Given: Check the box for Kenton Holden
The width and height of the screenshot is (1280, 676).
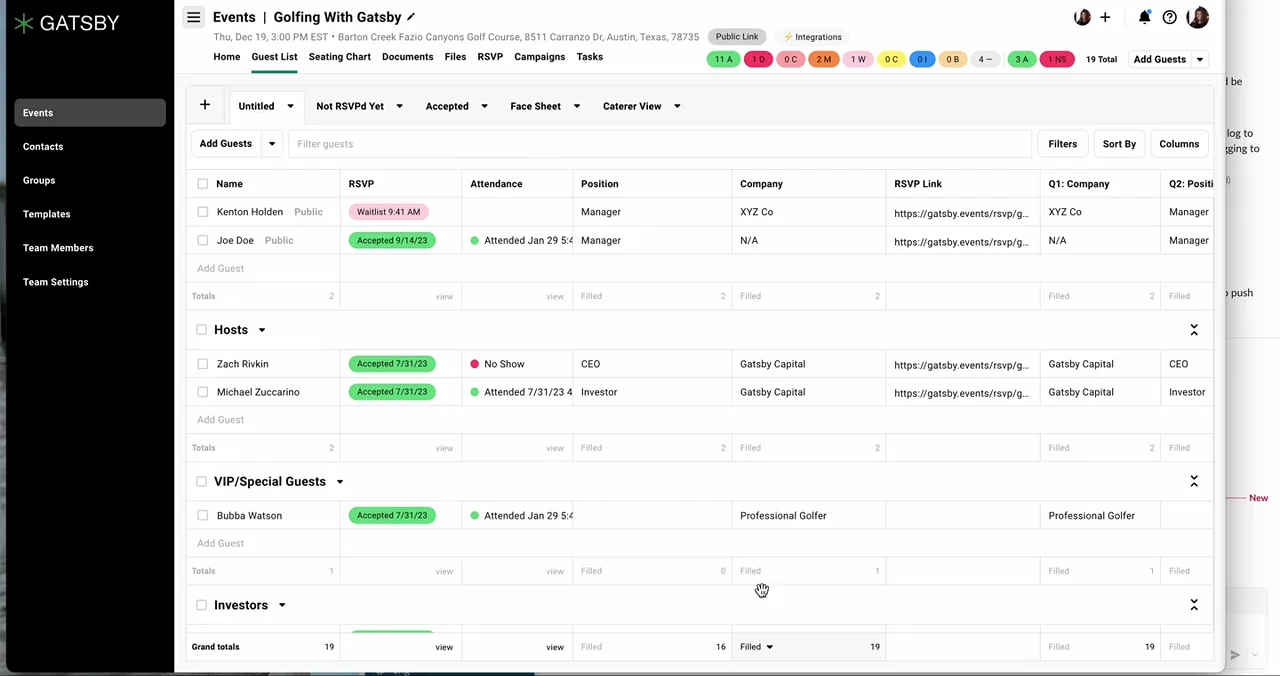Looking at the screenshot, I should [203, 212].
